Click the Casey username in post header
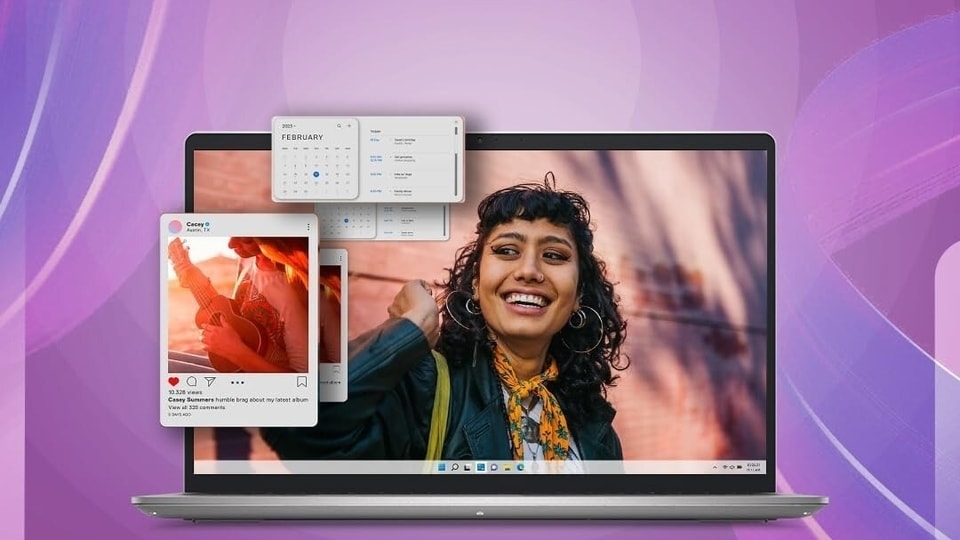This screenshot has height=540, width=960. click(195, 224)
